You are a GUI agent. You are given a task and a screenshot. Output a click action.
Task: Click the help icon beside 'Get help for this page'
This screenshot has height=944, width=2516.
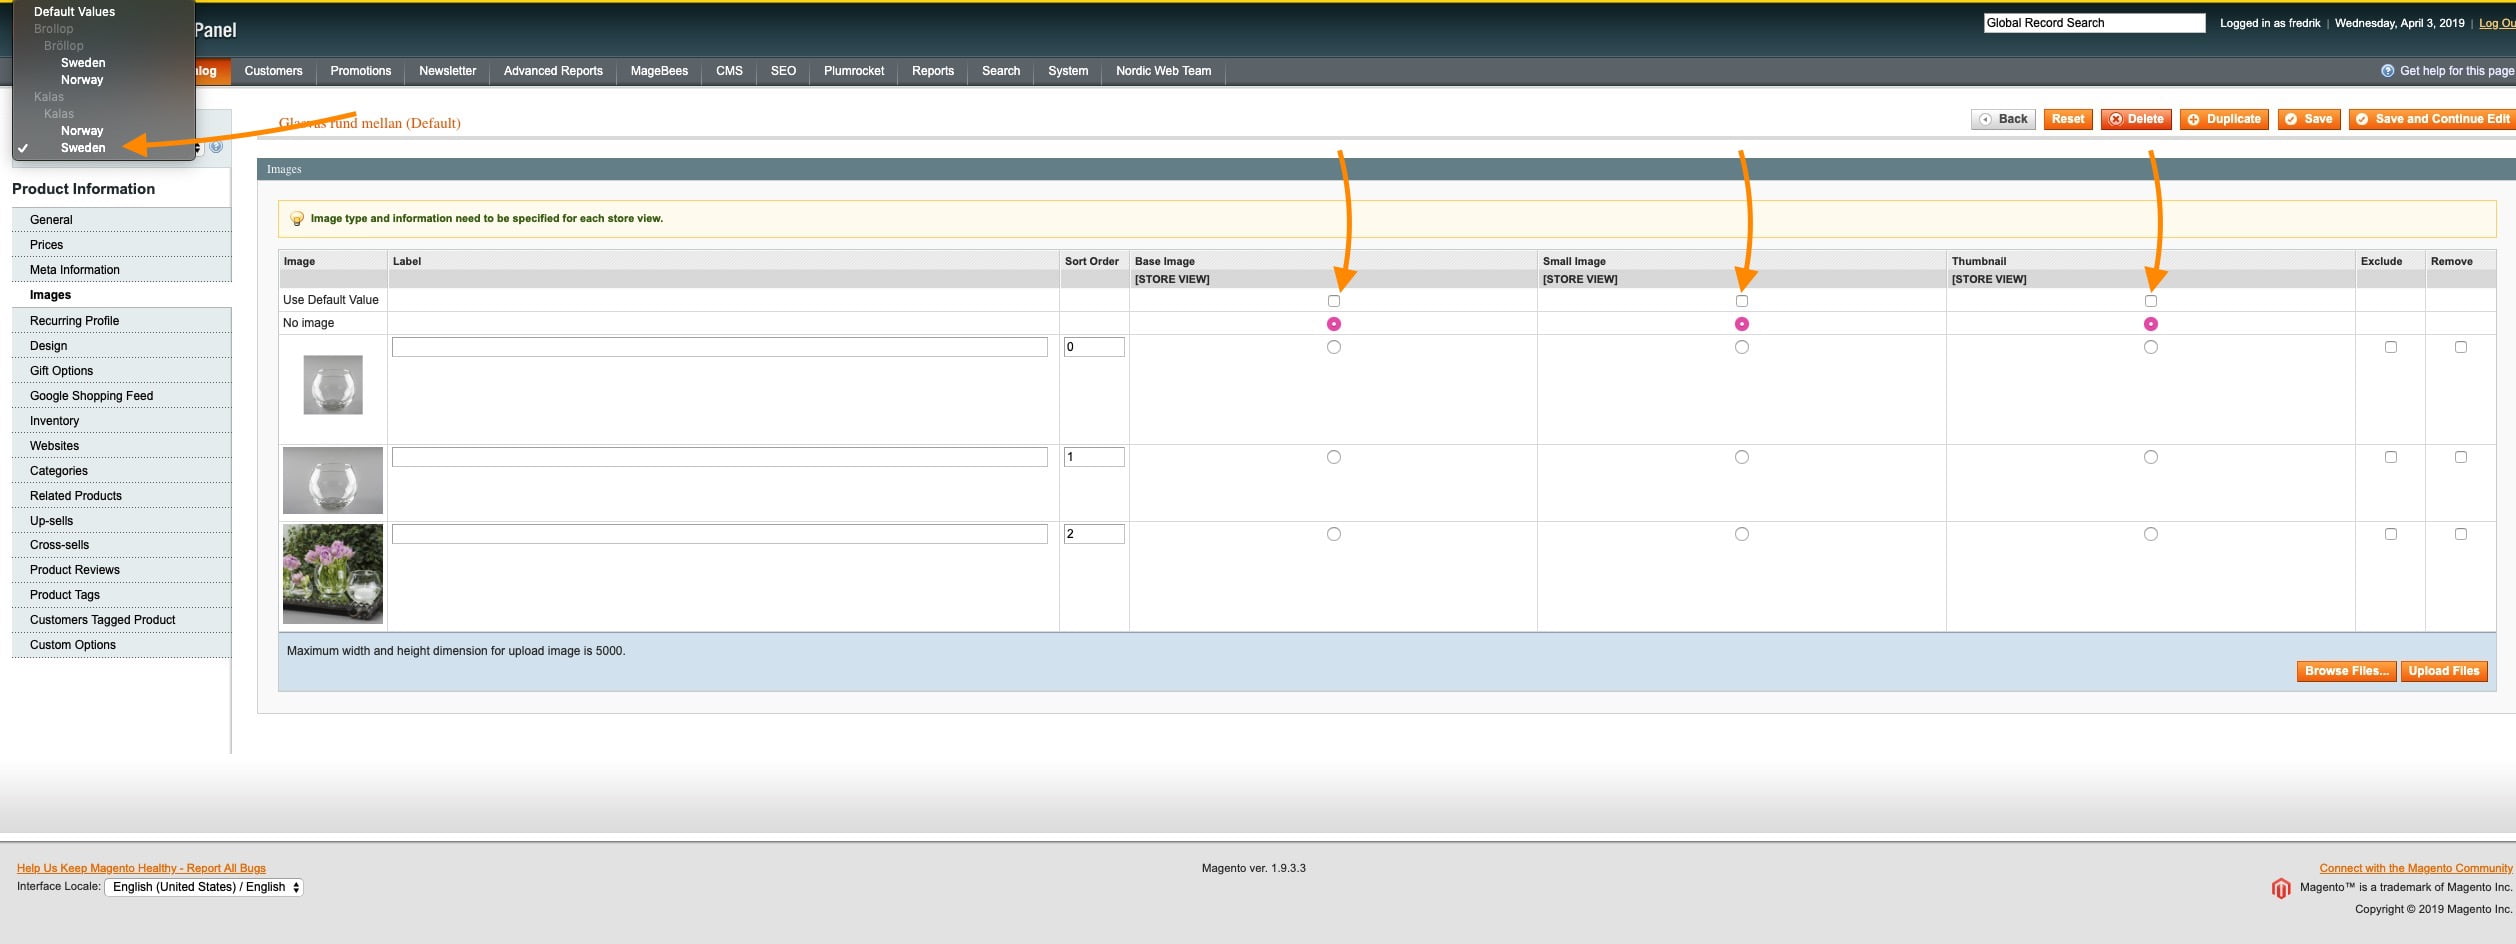pos(2387,71)
